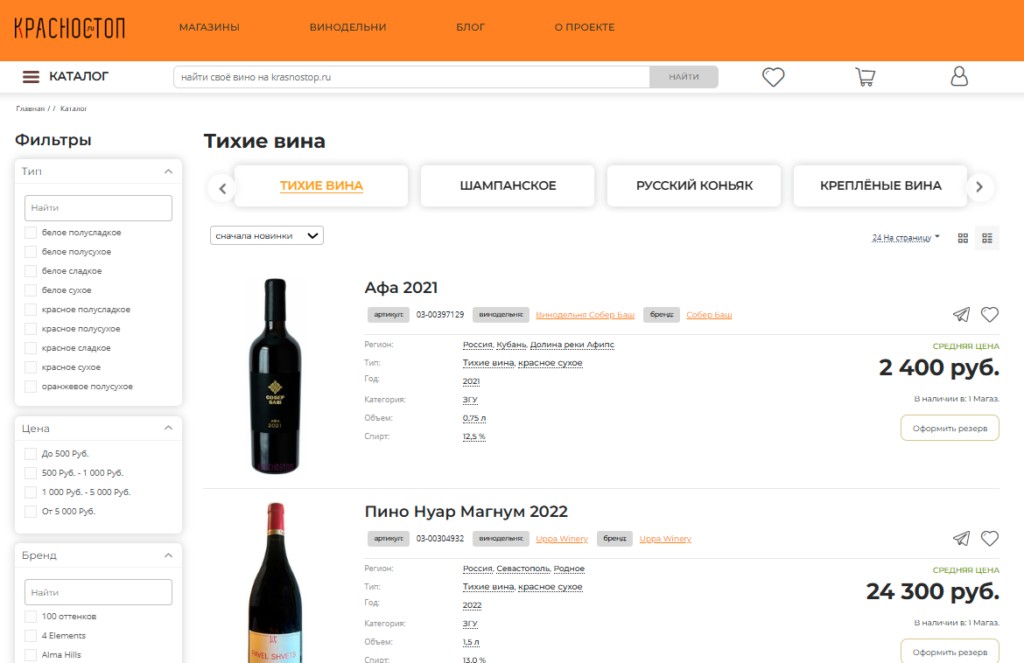This screenshot has width=1024, height=663.
Task: Open the Винодельни menu item
Action: [348, 28]
